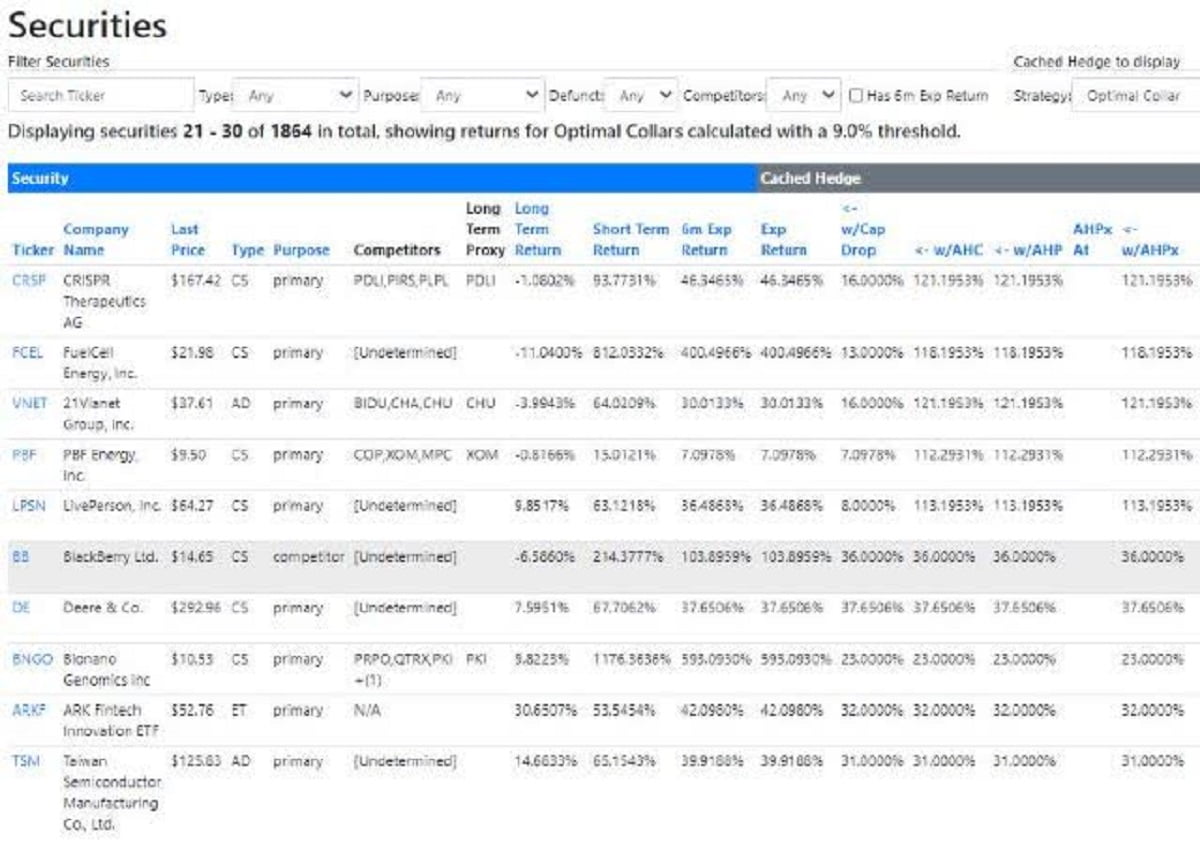
Task: Open the ARKF ticker link
Action: click(29, 710)
